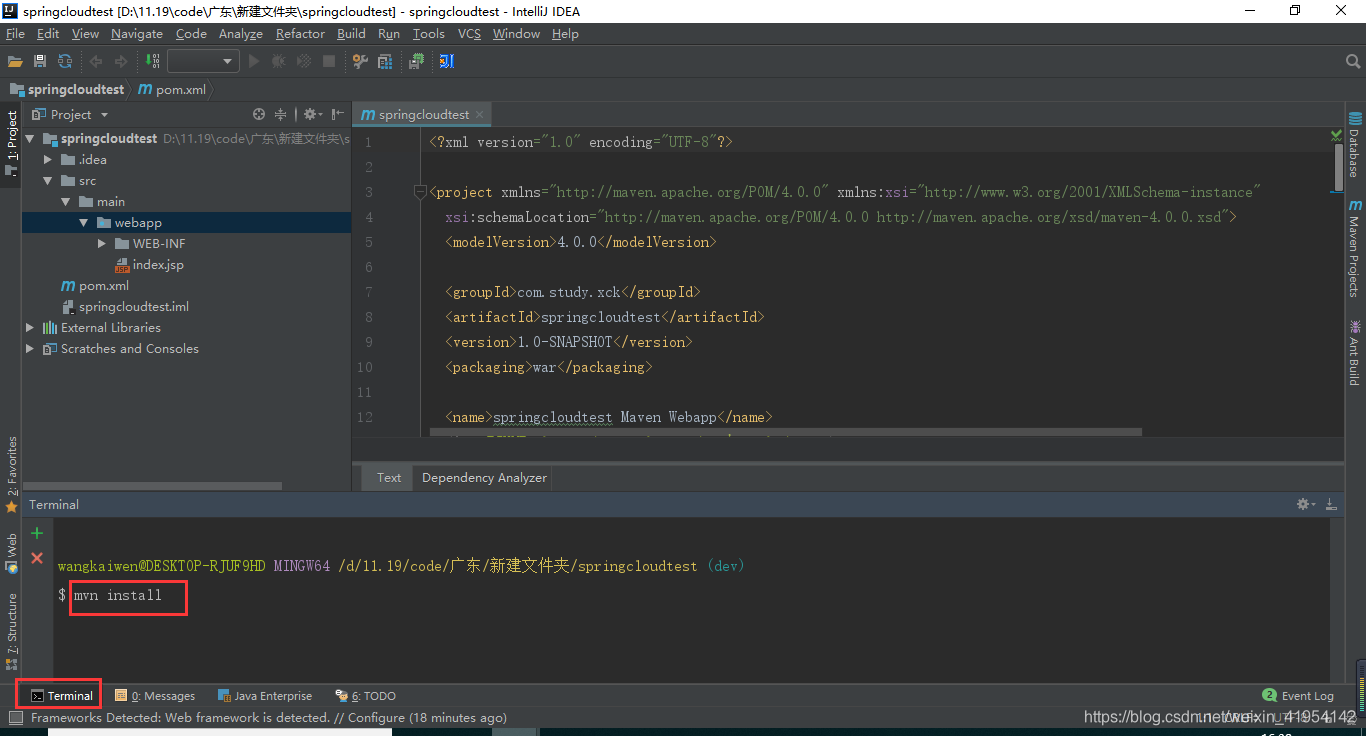Viewport: 1366px width, 736px height.
Task: Fold the project XML element
Action: tap(420, 192)
